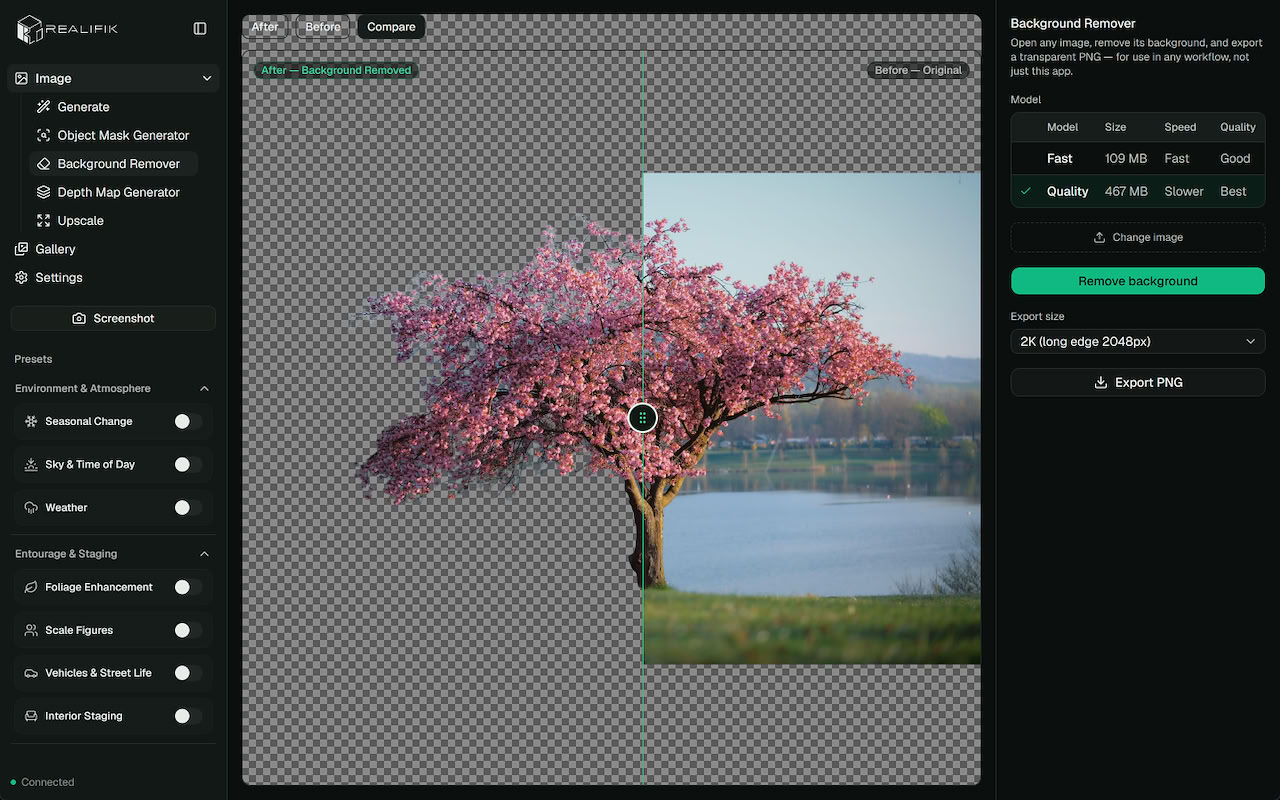Open Generate in the sidebar
1280x800 pixels.
point(83,107)
